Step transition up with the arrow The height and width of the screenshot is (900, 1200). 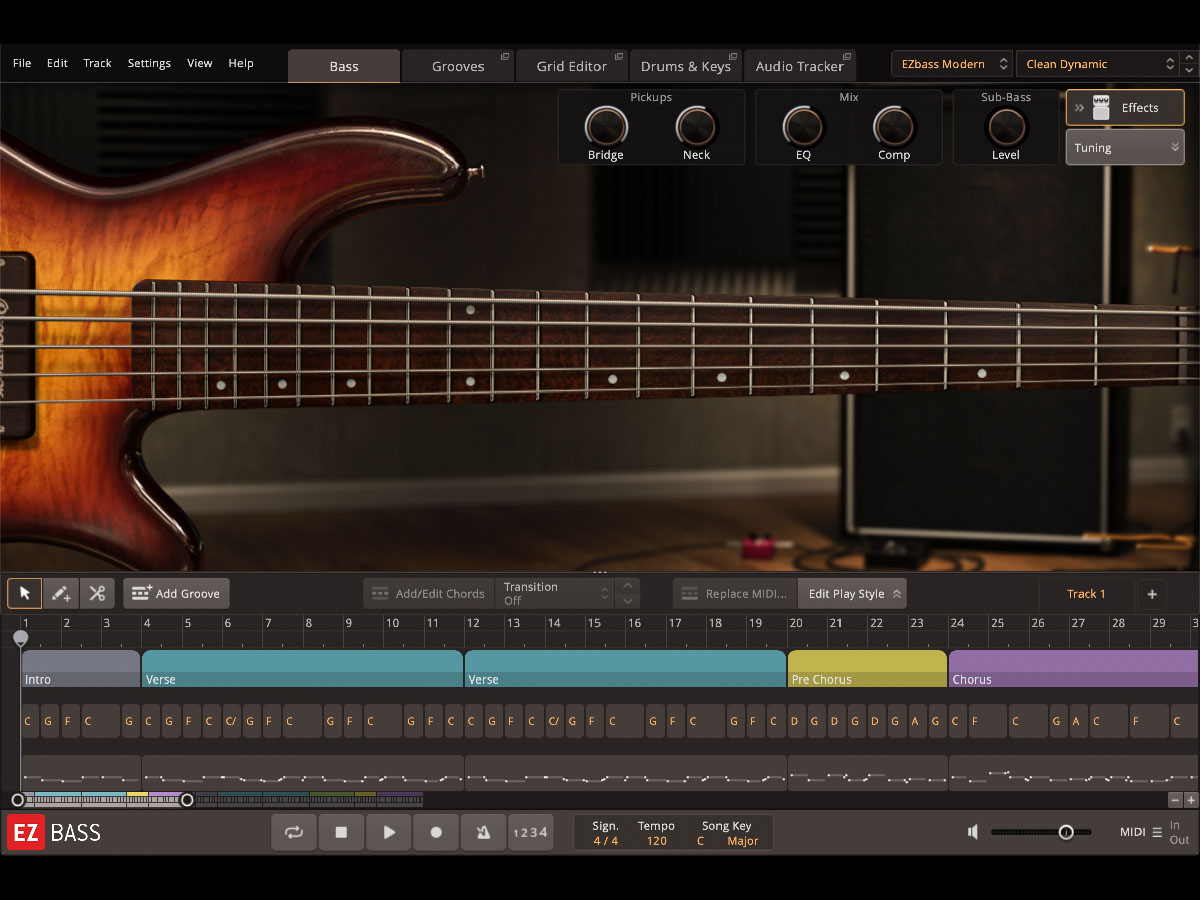pyautogui.click(x=627, y=586)
